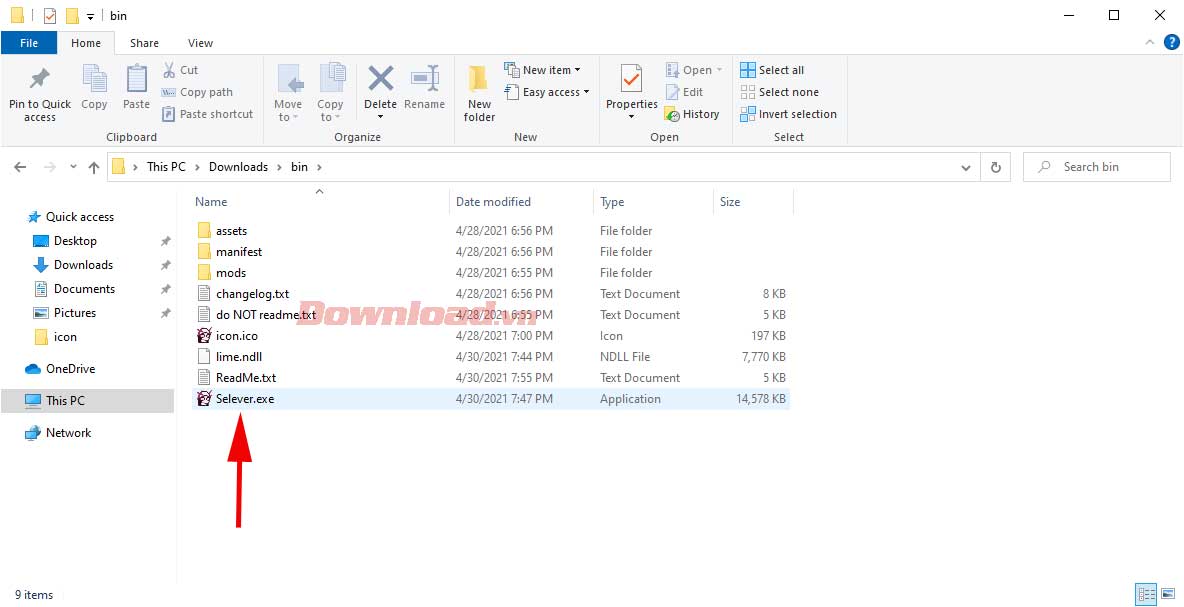Image resolution: width=1184 pixels, height=607 pixels.
Task: Collapse the ribbon with the chevron
Action: pyautogui.click(x=1150, y=43)
